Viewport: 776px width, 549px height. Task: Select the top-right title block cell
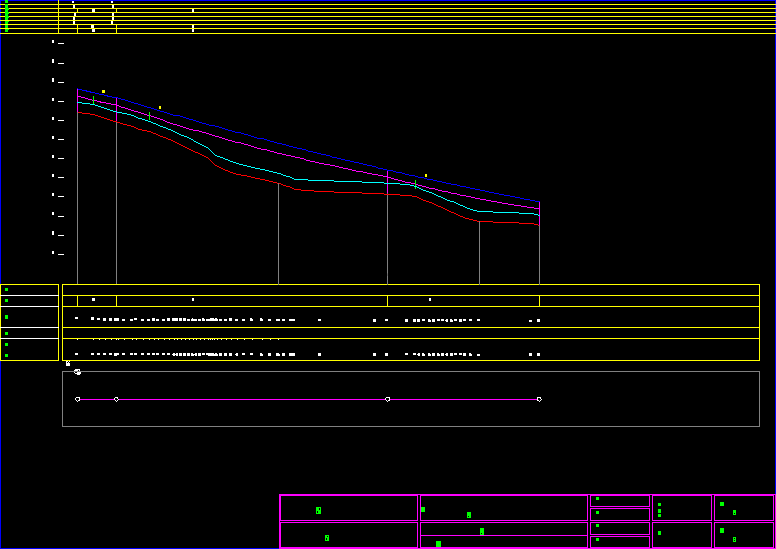coord(744,507)
